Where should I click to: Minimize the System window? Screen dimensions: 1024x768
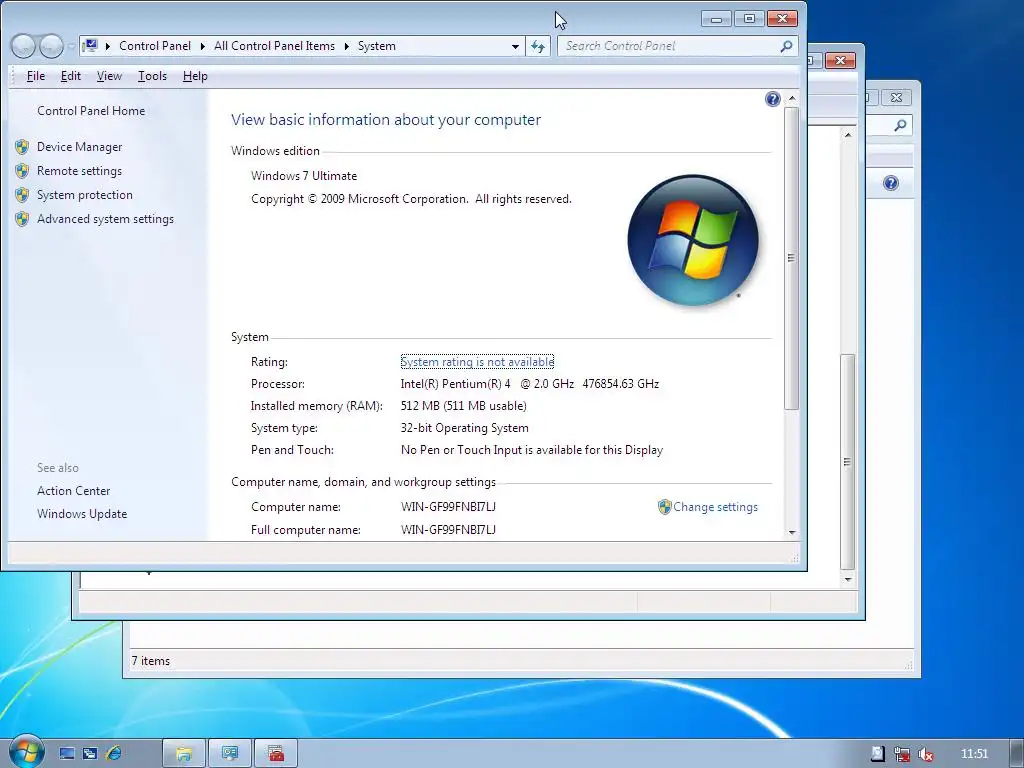point(716,19)
